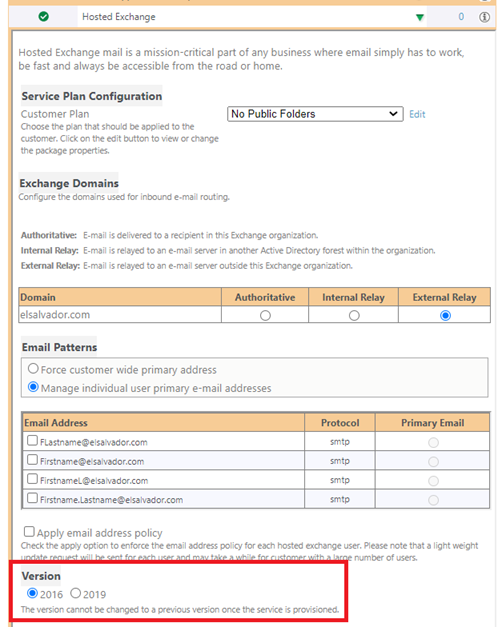Collapse Hosted Exchange using green triangle

pyautogui.click(x=420, y=18)
